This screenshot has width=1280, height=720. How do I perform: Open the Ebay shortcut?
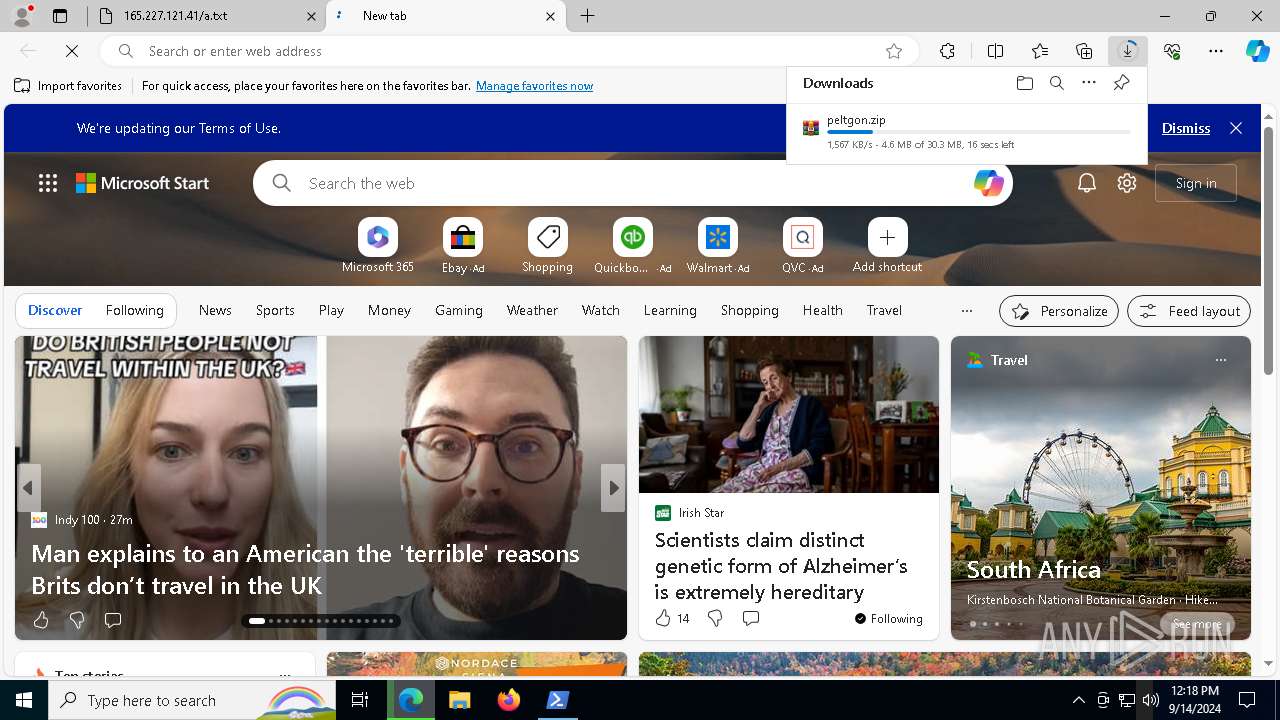pyautogui.click(x=463, y=246)
